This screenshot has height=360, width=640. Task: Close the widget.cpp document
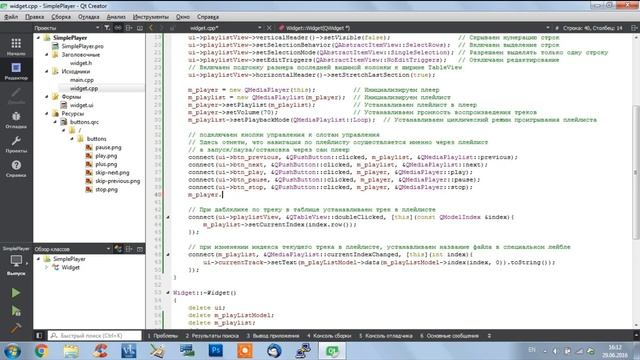coord(269,28)
